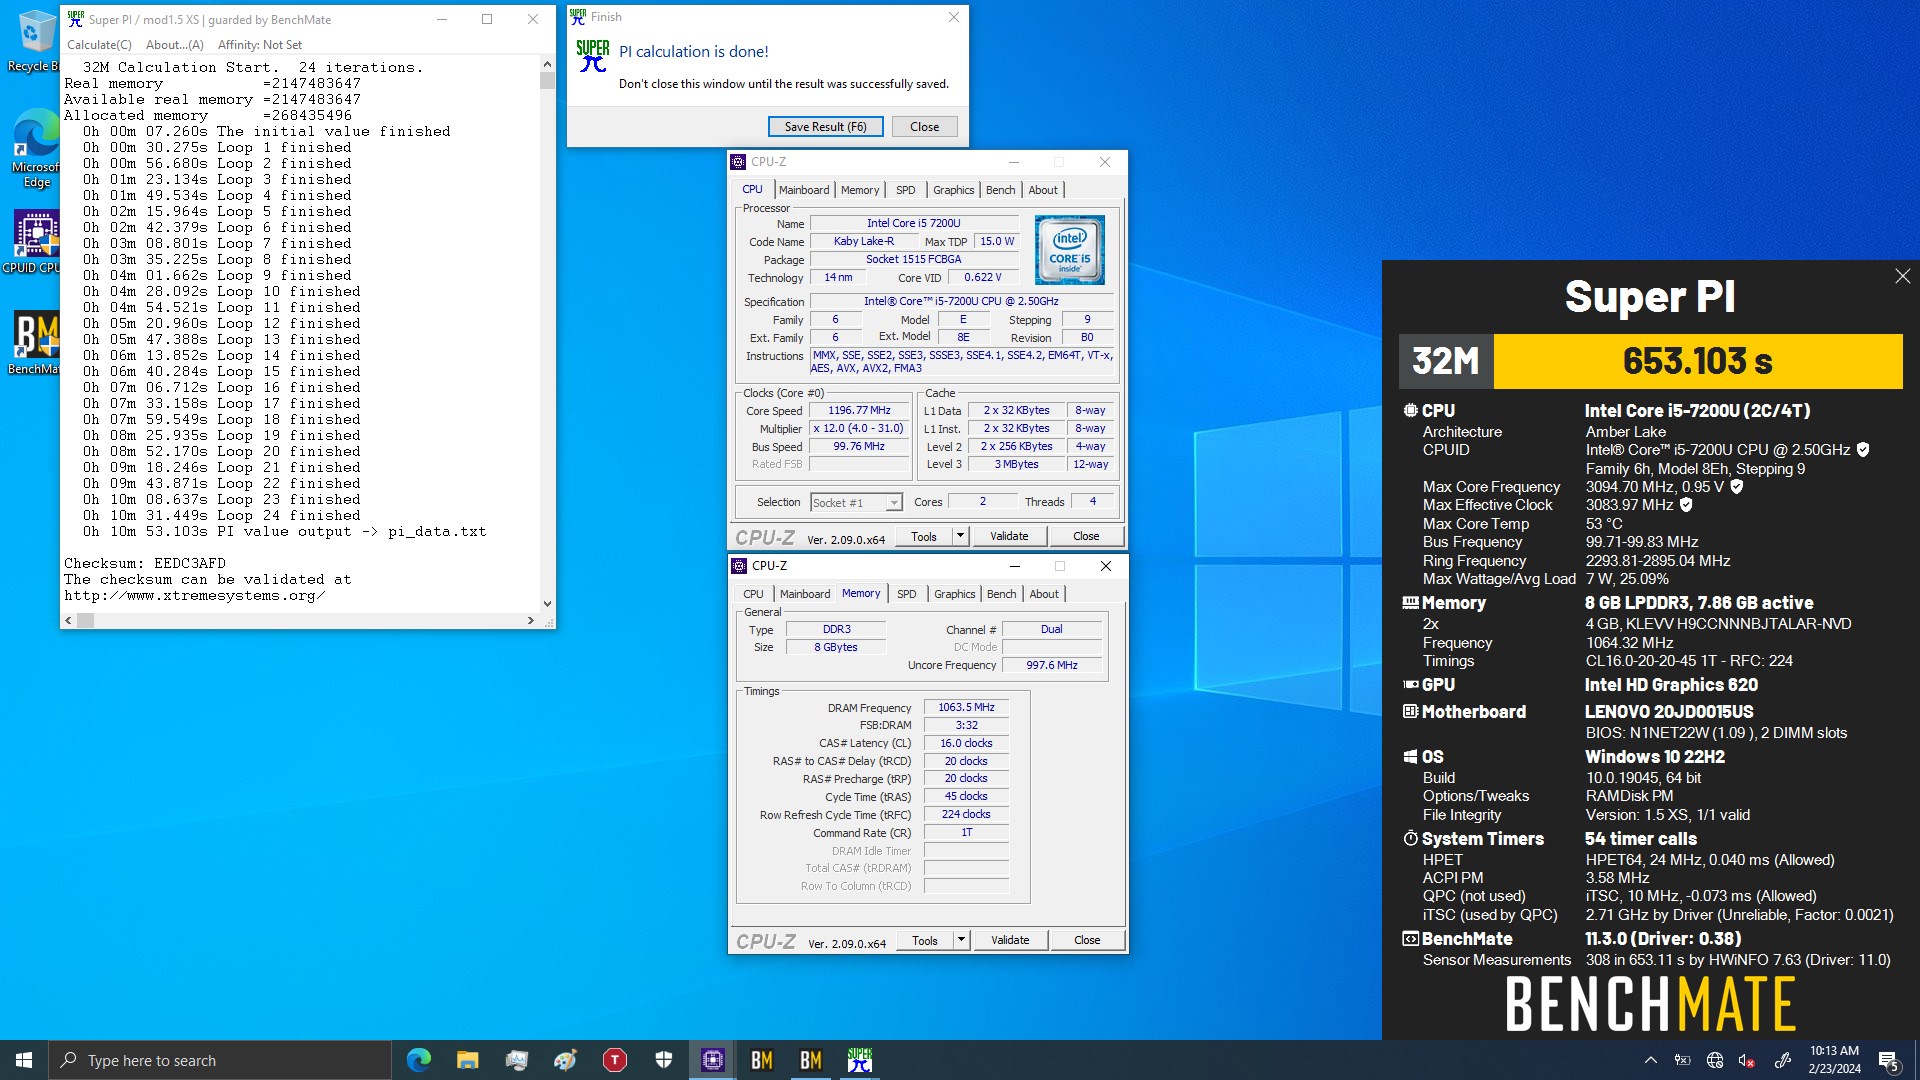This screenshot has height=1080, width=1920.
Task: Close the BenchMate Super PI result panel
Action: click(x=1902, y=276)
